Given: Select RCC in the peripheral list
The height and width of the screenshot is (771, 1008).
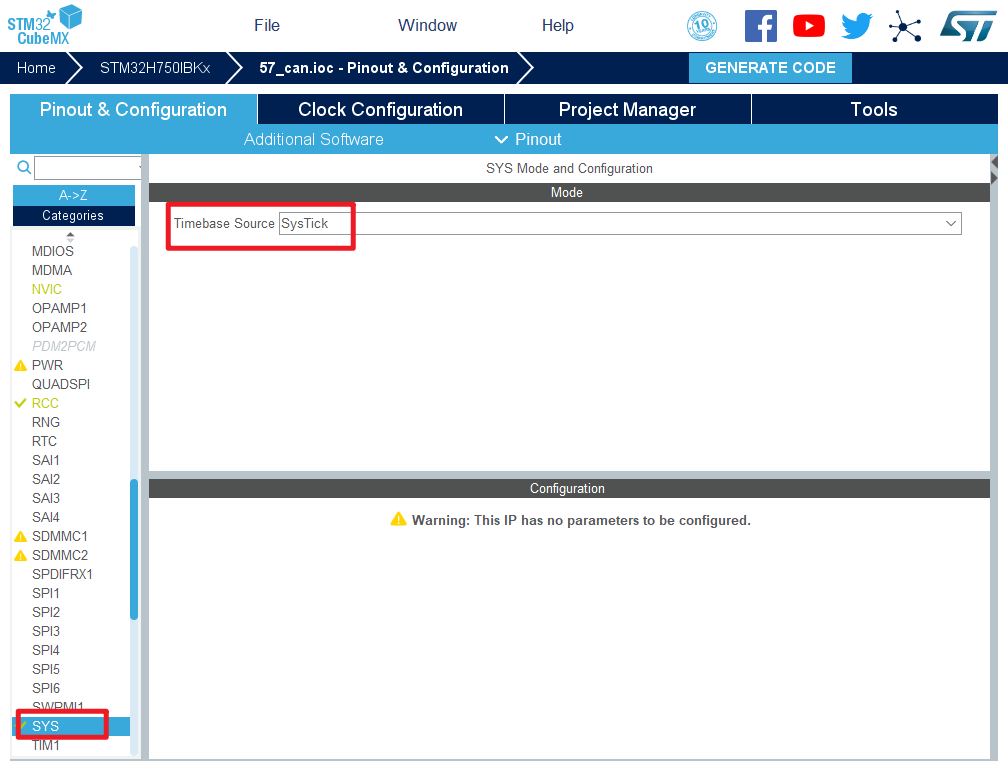Looking at the screenshot, I should pos(45,403).
